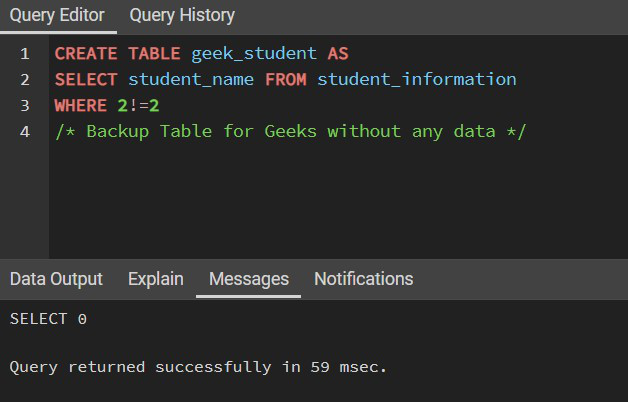Click line number 4 in the gutter
Viewport: 628px width, 402px height.
(25, 131)
